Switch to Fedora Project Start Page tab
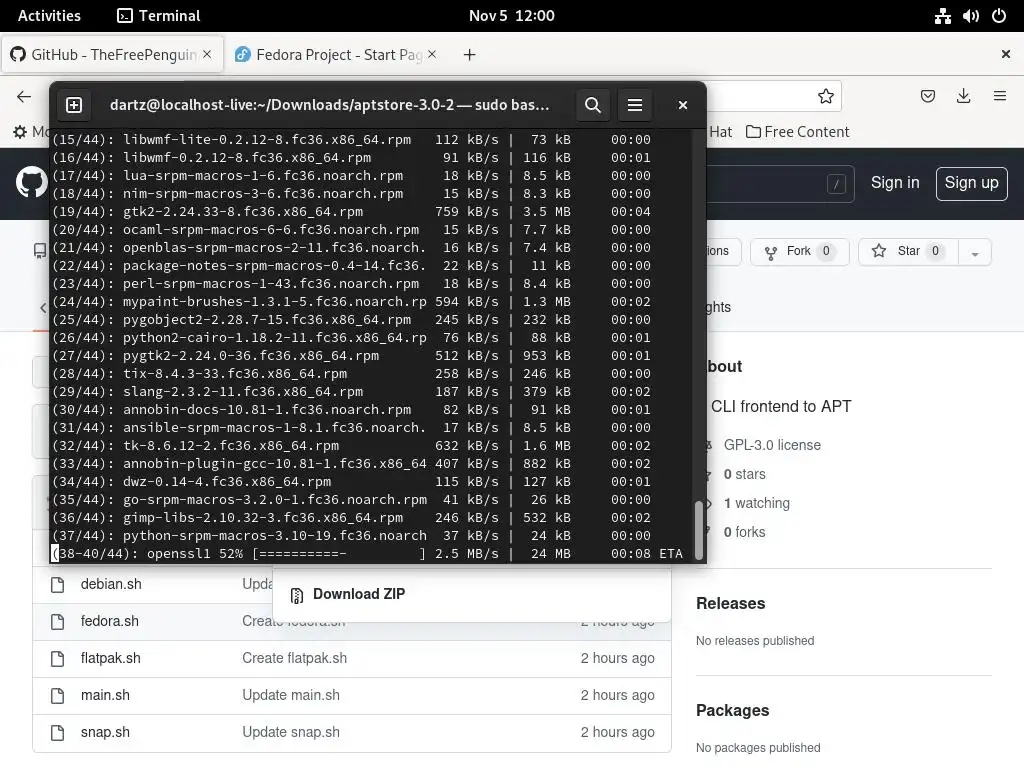 (x=336, y=54)
